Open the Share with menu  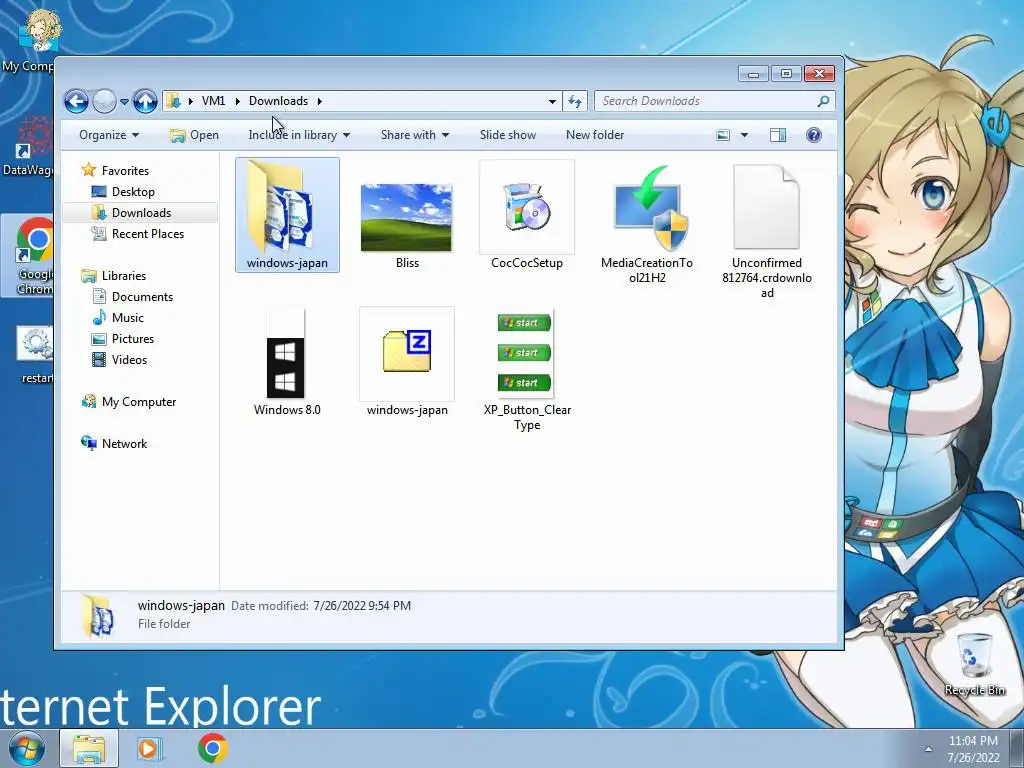(x=415, y=135)
